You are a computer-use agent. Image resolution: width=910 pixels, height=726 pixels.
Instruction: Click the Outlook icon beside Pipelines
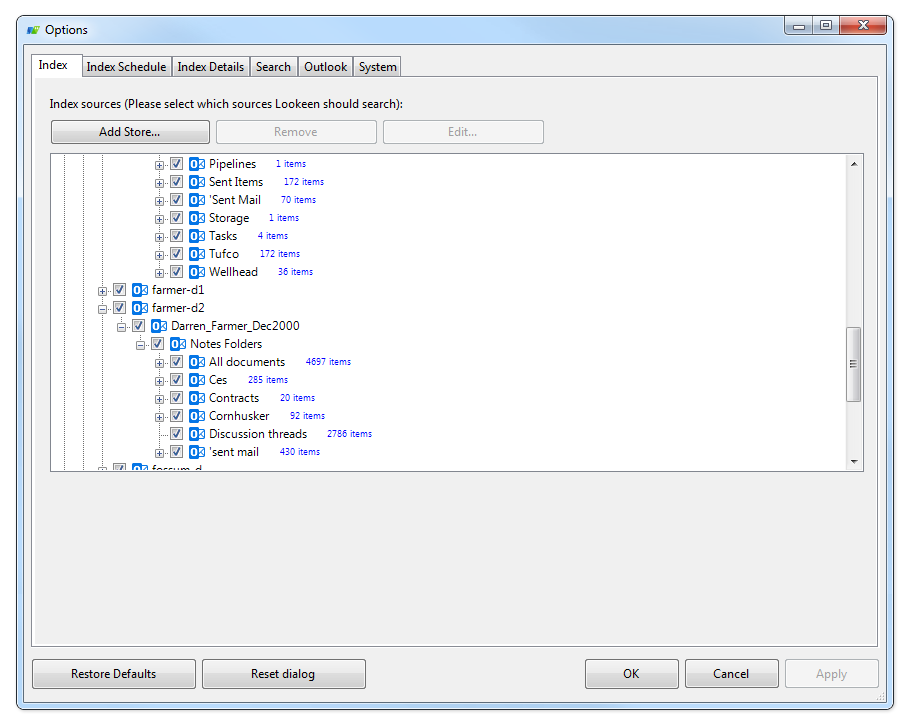pos(197,164)
